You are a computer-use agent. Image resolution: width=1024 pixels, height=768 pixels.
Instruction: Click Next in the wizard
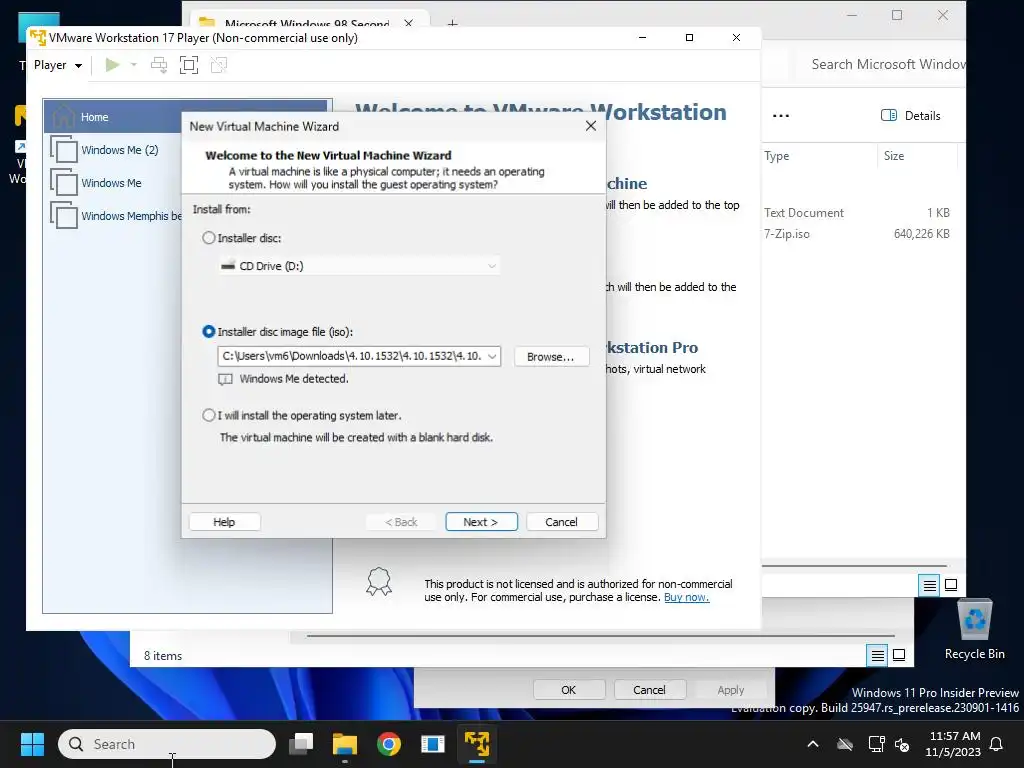point(481,522)
